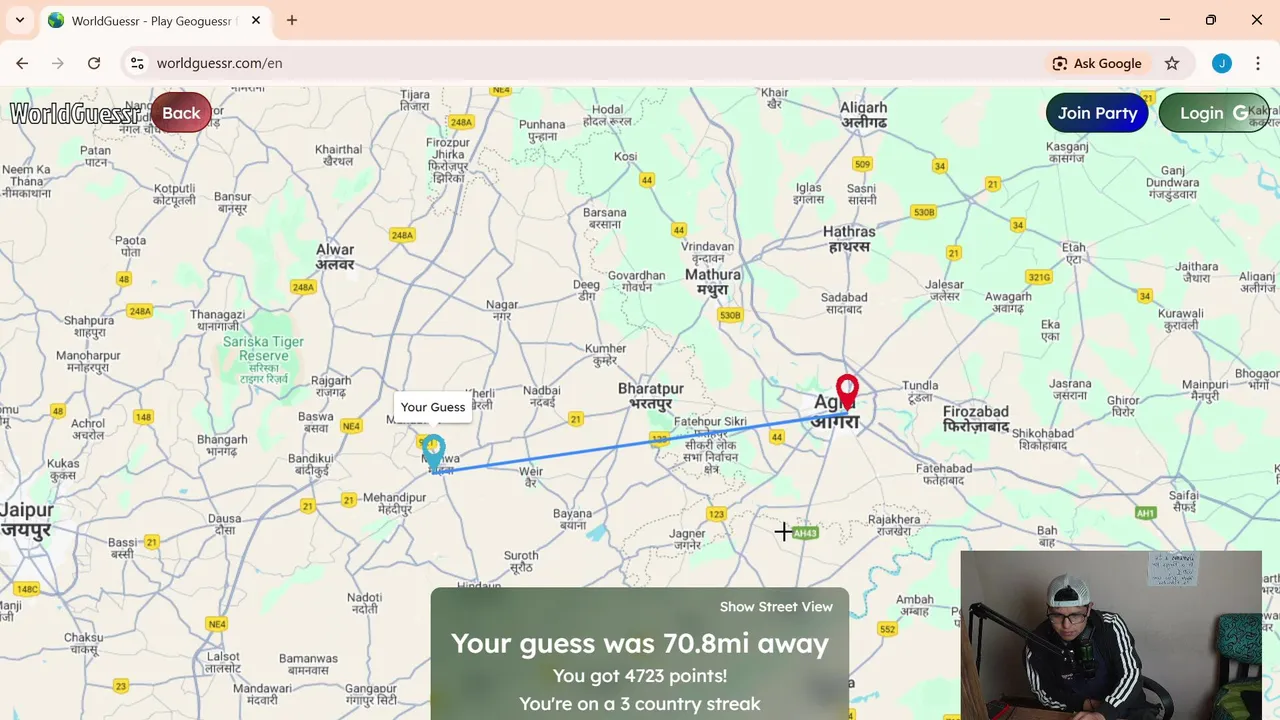1280x720 pixels.
Task: Click the Sariska Tiger Reserve label
Action: (x=264, y=360)
